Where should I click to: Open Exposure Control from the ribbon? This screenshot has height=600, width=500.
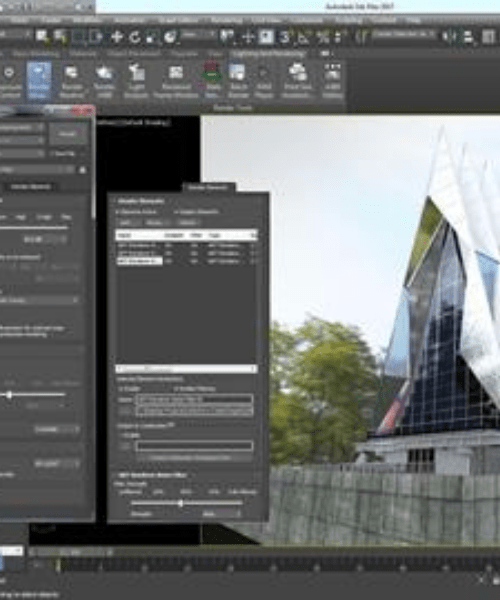point(9,81)
